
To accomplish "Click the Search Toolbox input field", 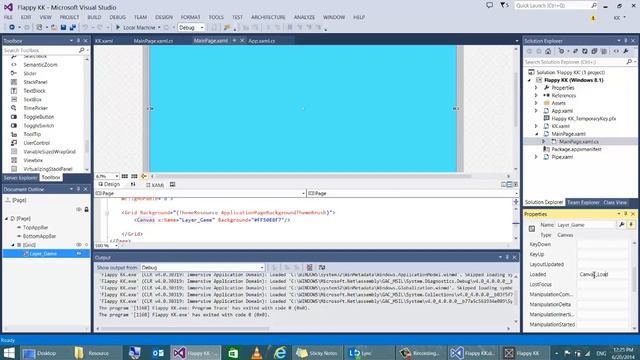I will pyautogui.click(x=41, y=50).
